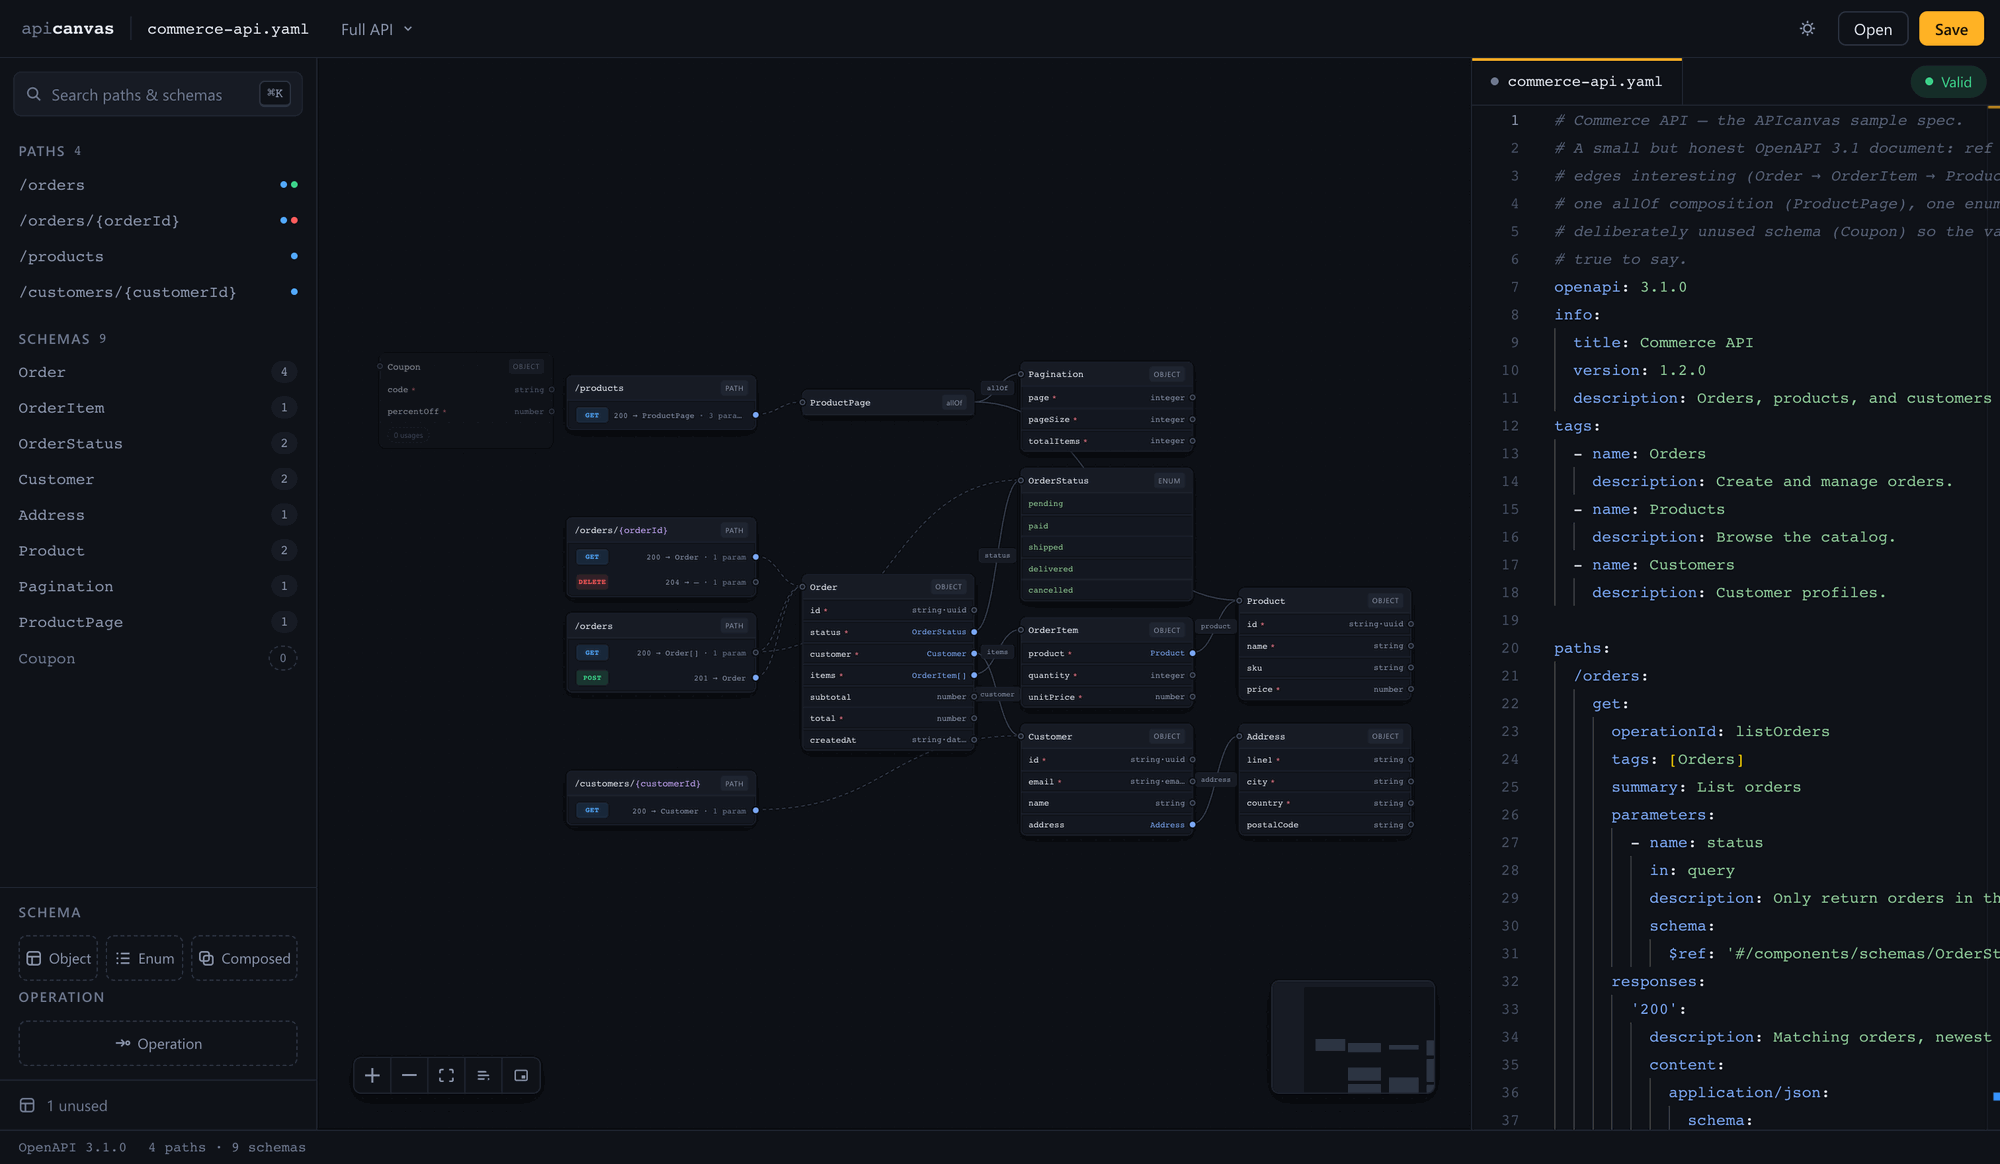Screen dimensions: 2000x1164
Task: Click the minimap thumbnail on canvas
Action: click(x=1353, y=1038)
